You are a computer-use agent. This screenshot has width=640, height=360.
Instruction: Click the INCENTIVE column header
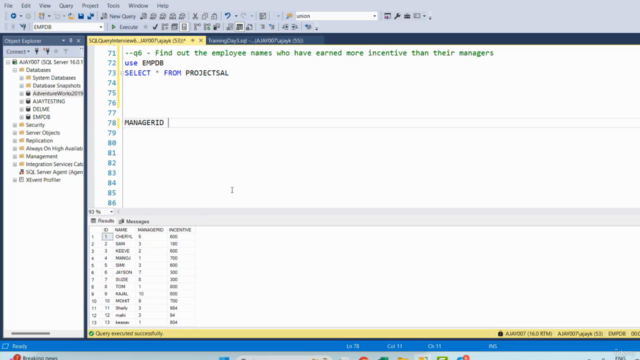click(180, 230)
